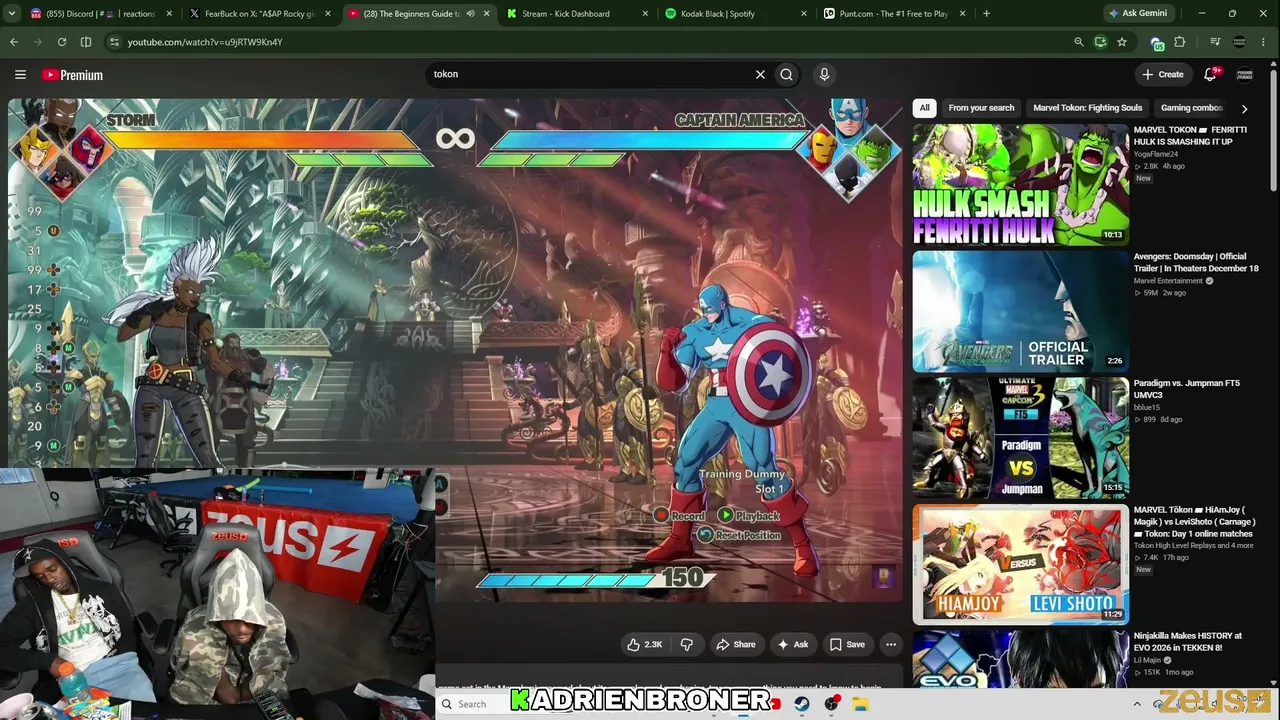Open the media controls icon in Chrome toolbar
1280x720 pixels.
coord(1215,42)
